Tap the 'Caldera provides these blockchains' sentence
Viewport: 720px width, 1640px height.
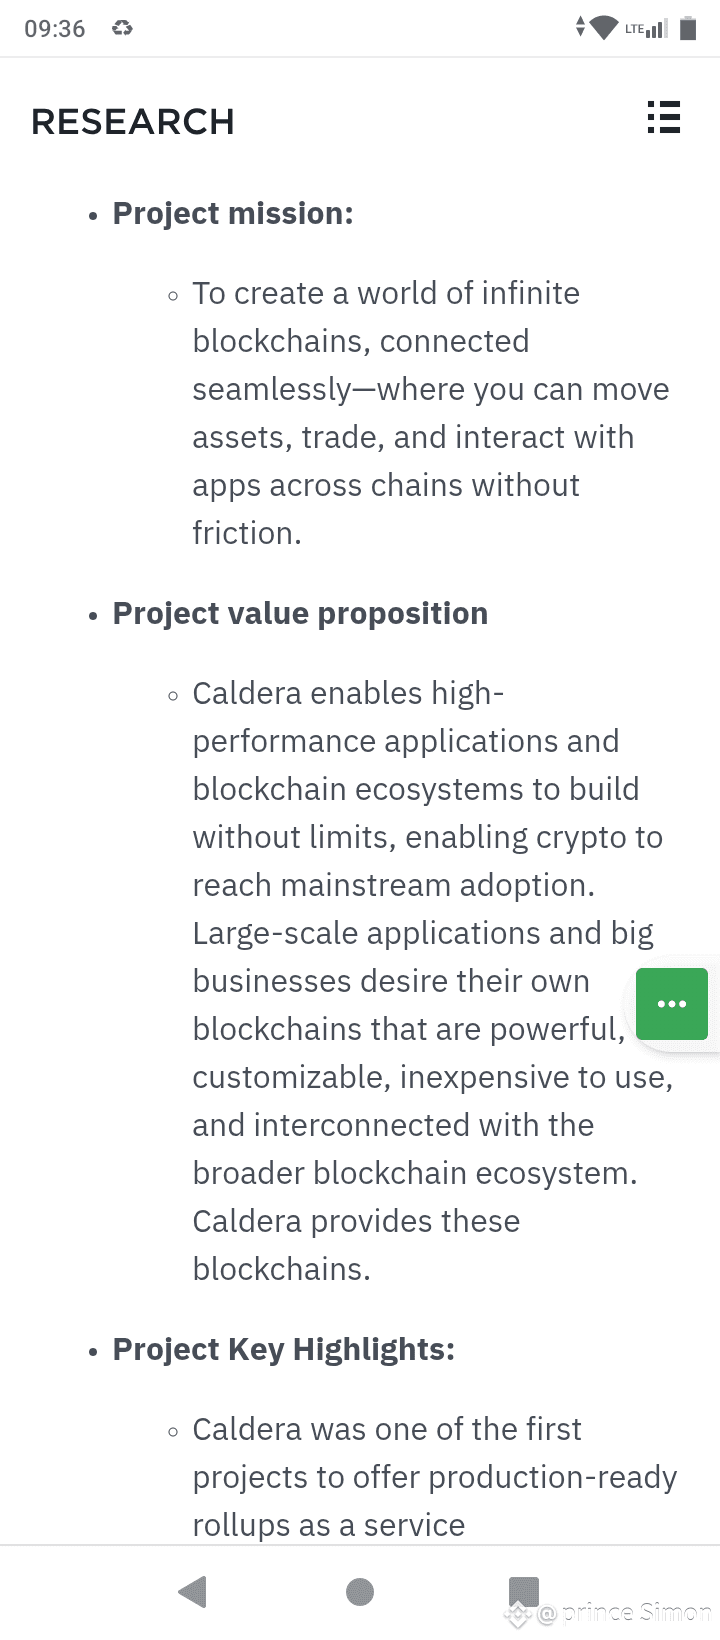[x=356, y=1245]
